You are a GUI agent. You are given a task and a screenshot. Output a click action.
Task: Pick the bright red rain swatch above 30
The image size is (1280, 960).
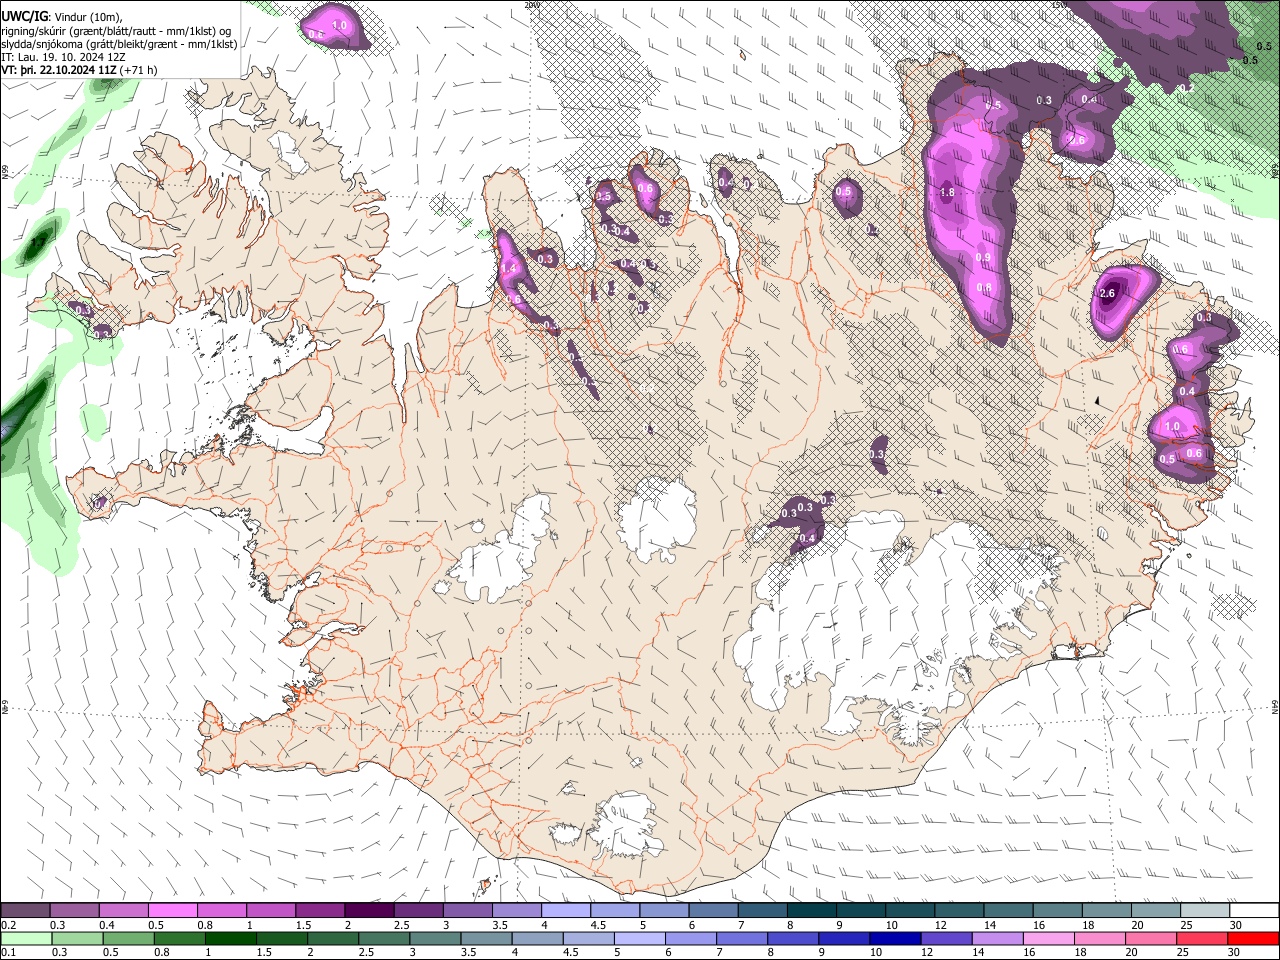click(x=1254, y=939)
